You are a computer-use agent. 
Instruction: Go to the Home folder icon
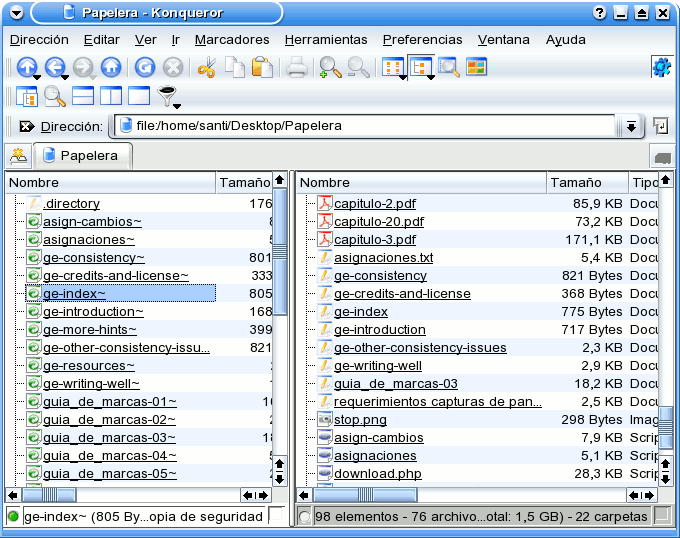[x=111, y=68]
